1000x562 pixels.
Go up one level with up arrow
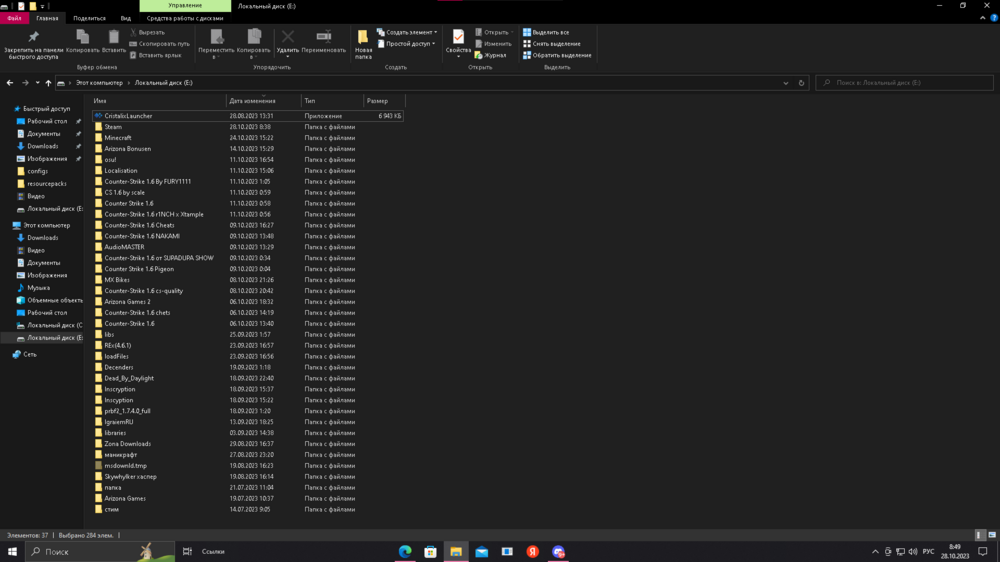point(48,82)
